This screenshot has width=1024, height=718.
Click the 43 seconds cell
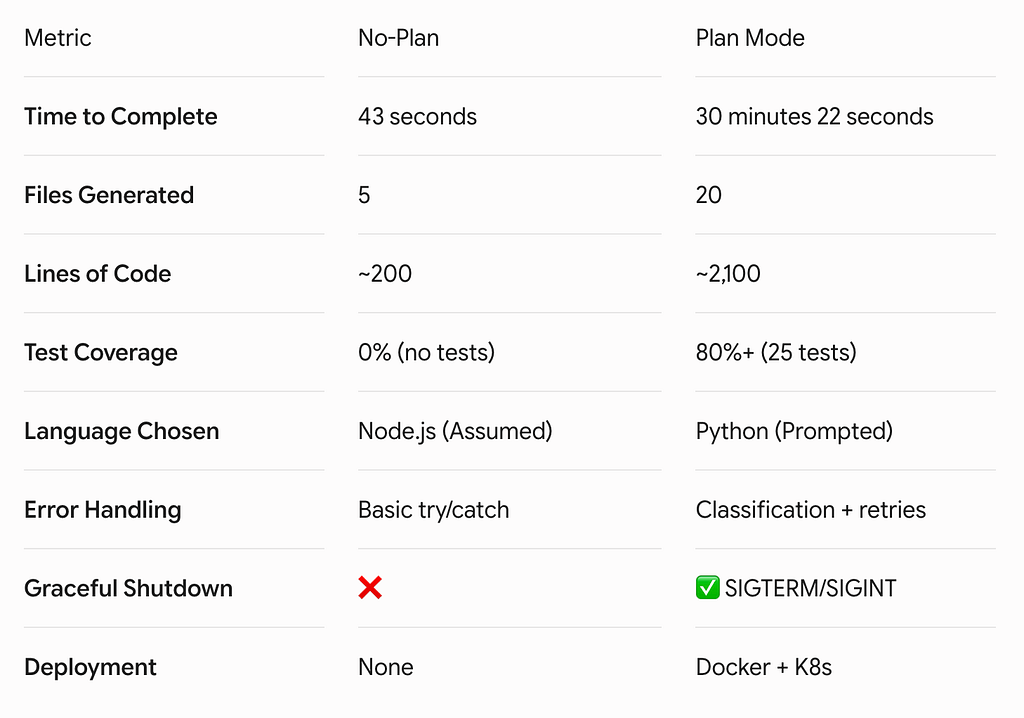[417, 116]
